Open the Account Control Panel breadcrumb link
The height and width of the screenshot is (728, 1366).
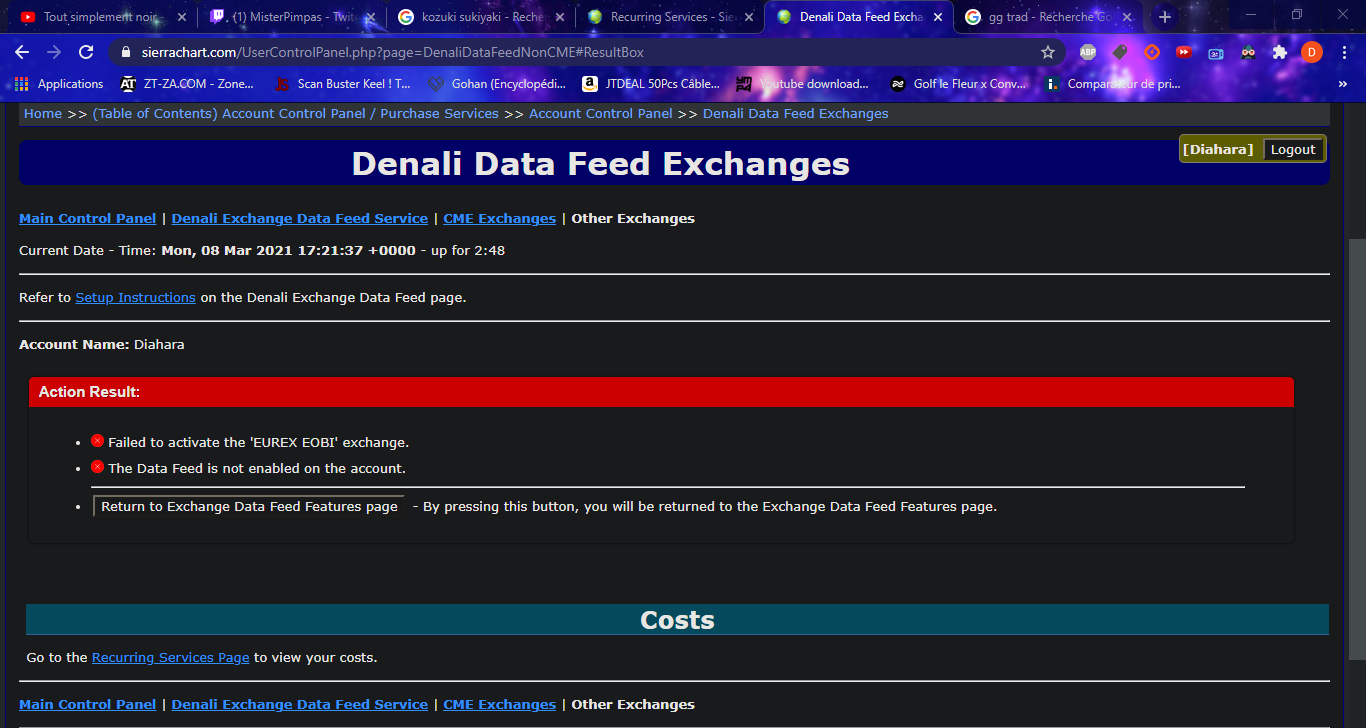click(x=601, y=114)
